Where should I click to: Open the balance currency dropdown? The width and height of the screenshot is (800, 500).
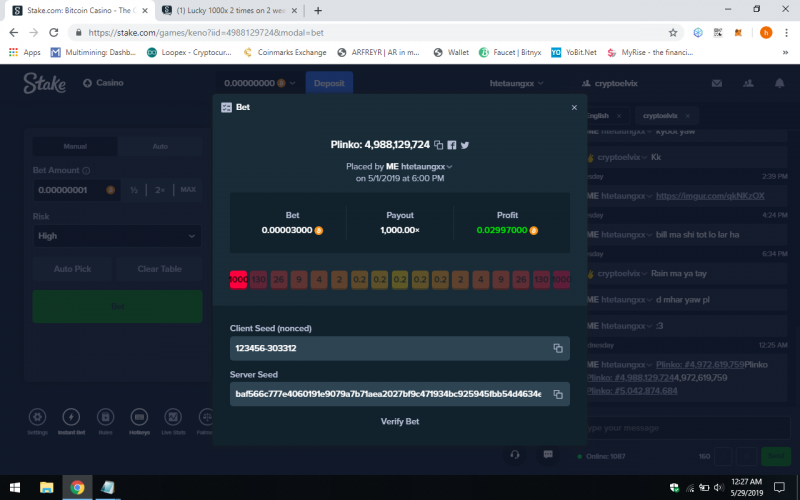260,83
